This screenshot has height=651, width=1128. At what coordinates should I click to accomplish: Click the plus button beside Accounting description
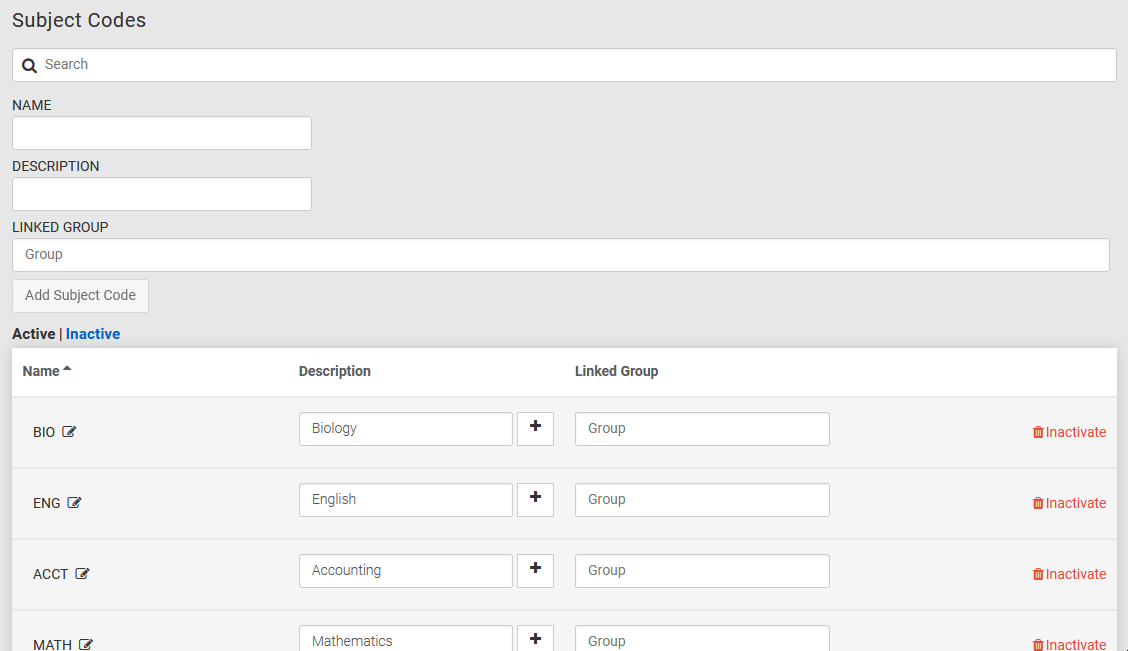535,570
